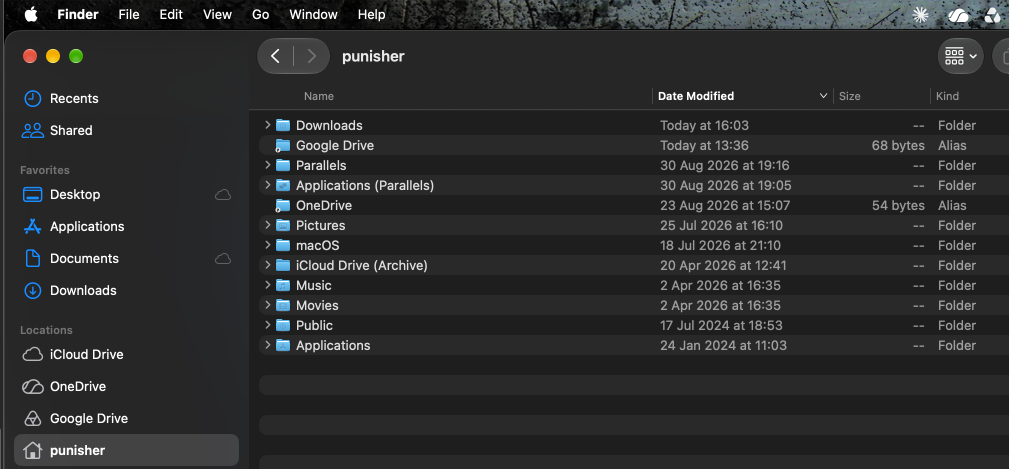Click the Desktop icon in Favorites
This screenshot has width=1009, height=469.
[x=32, y=194]
